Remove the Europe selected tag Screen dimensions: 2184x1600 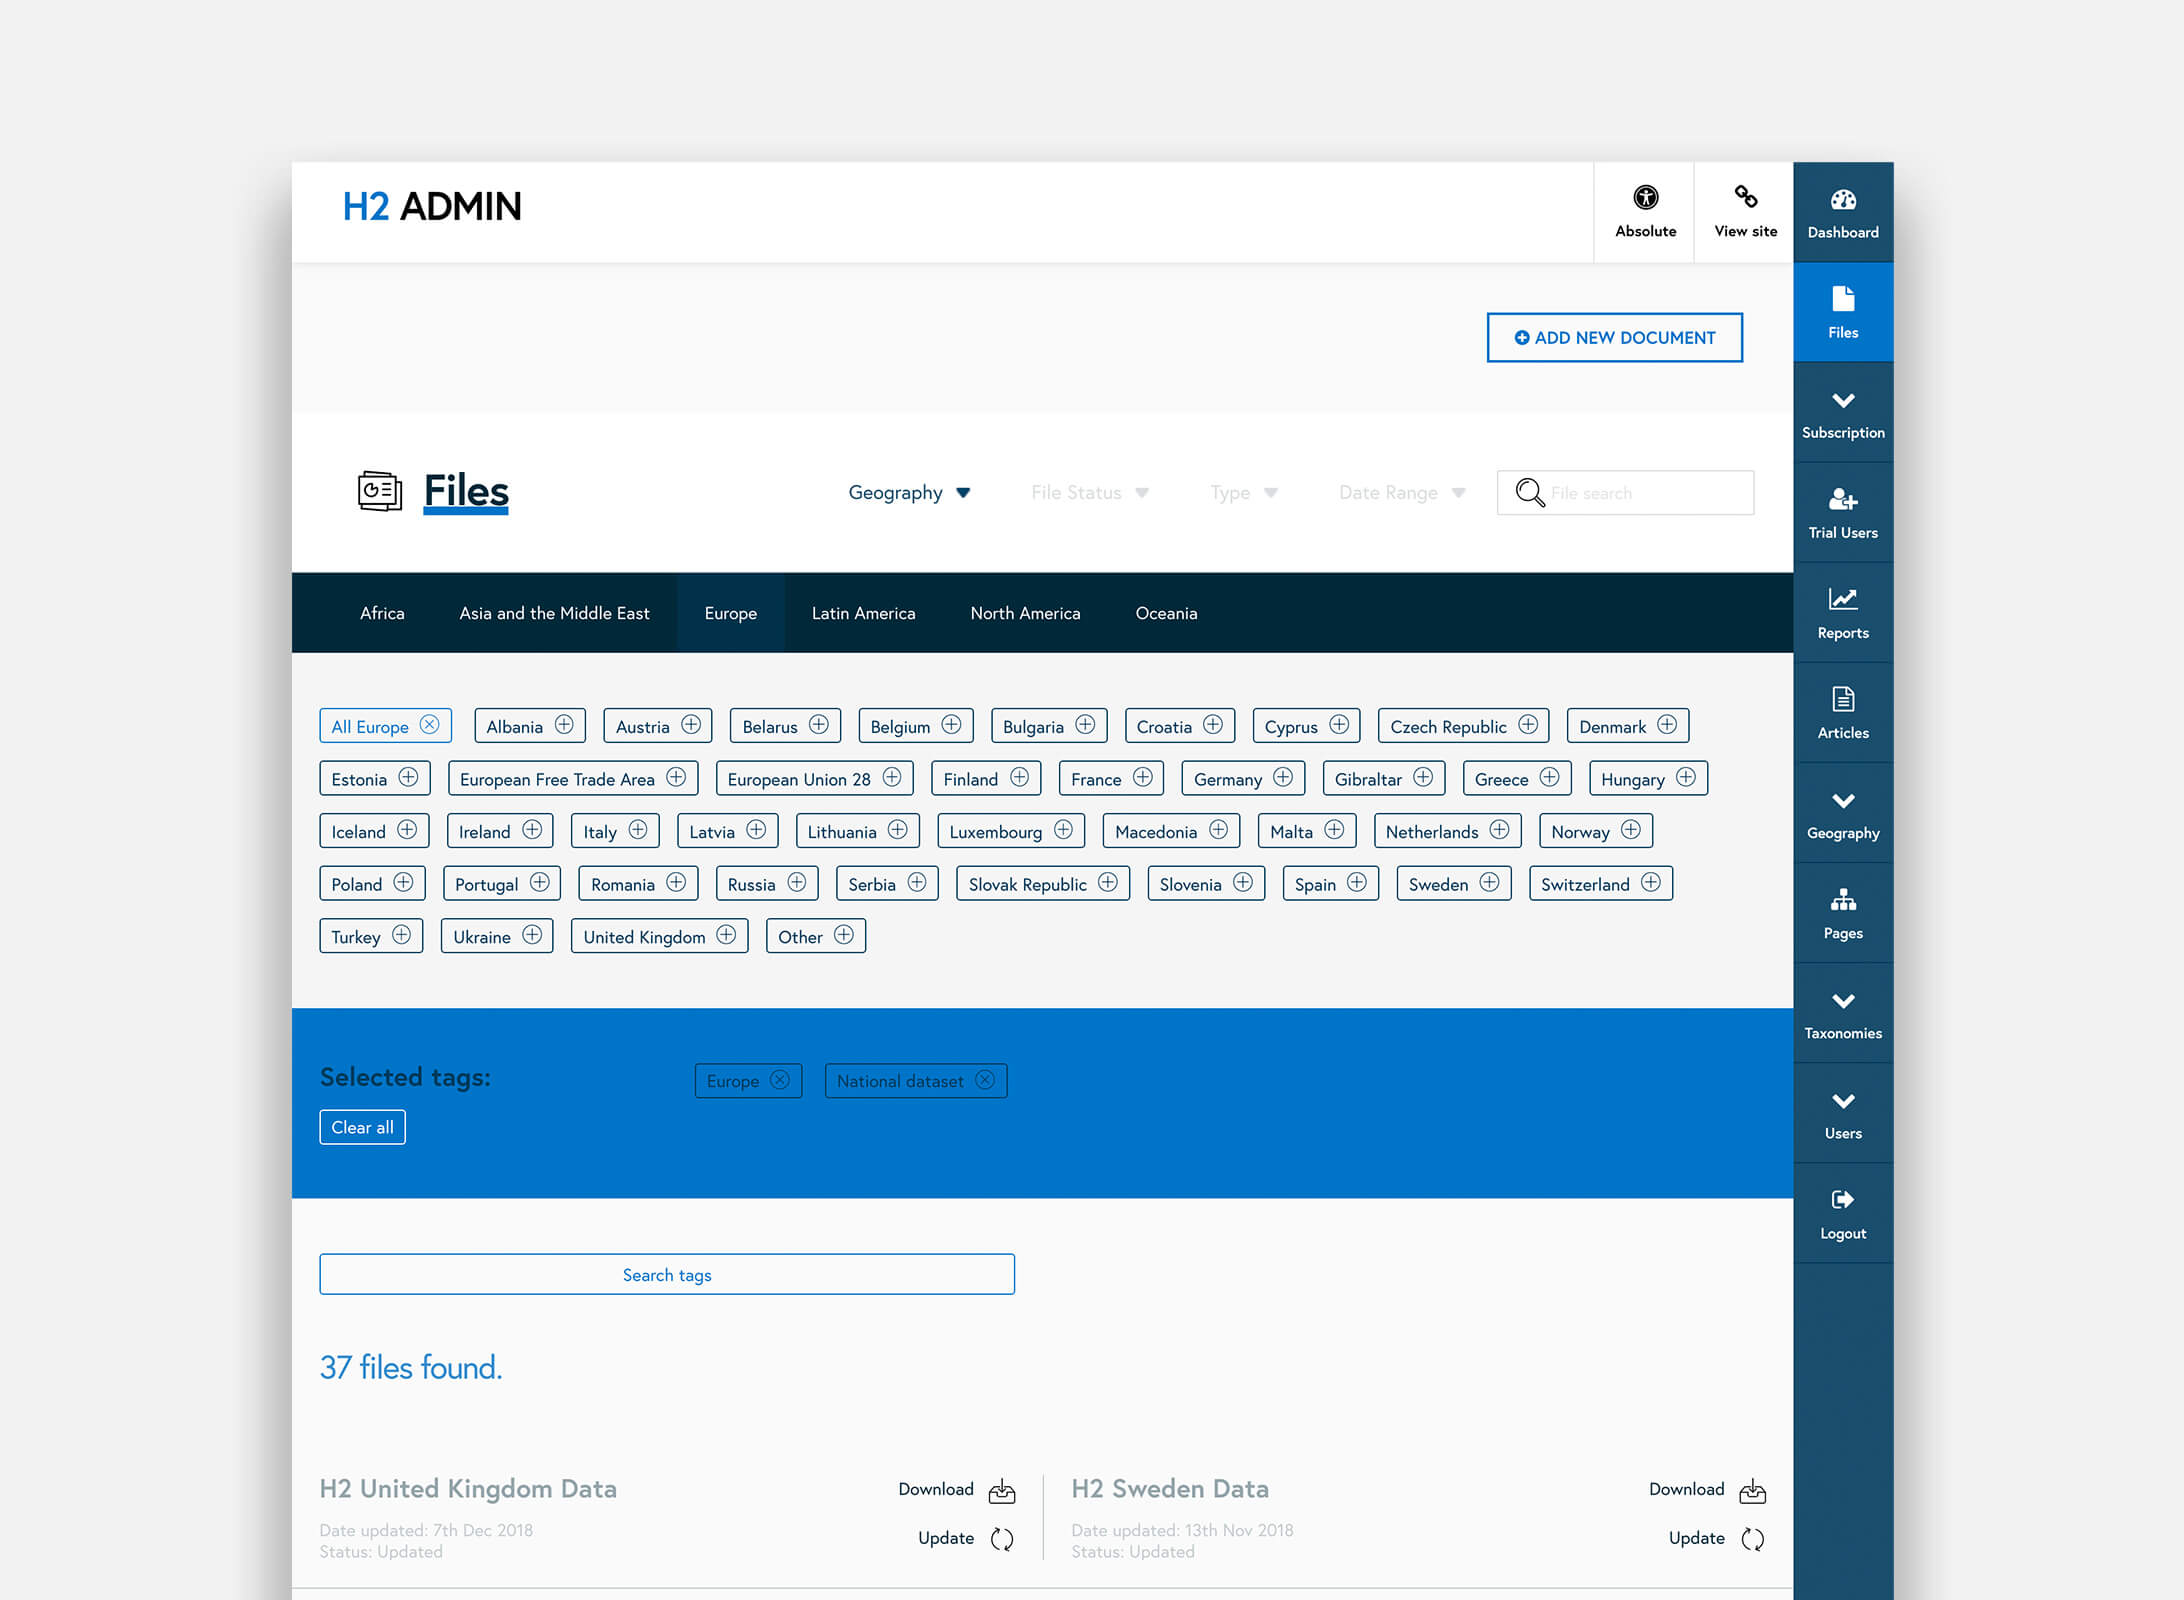777,1080
